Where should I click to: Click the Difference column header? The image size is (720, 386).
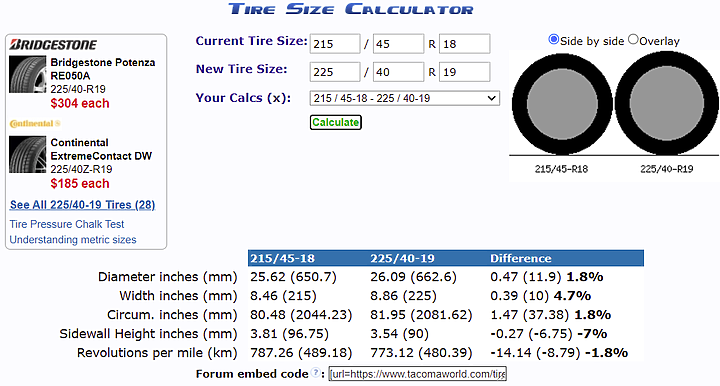coord(521,258)
